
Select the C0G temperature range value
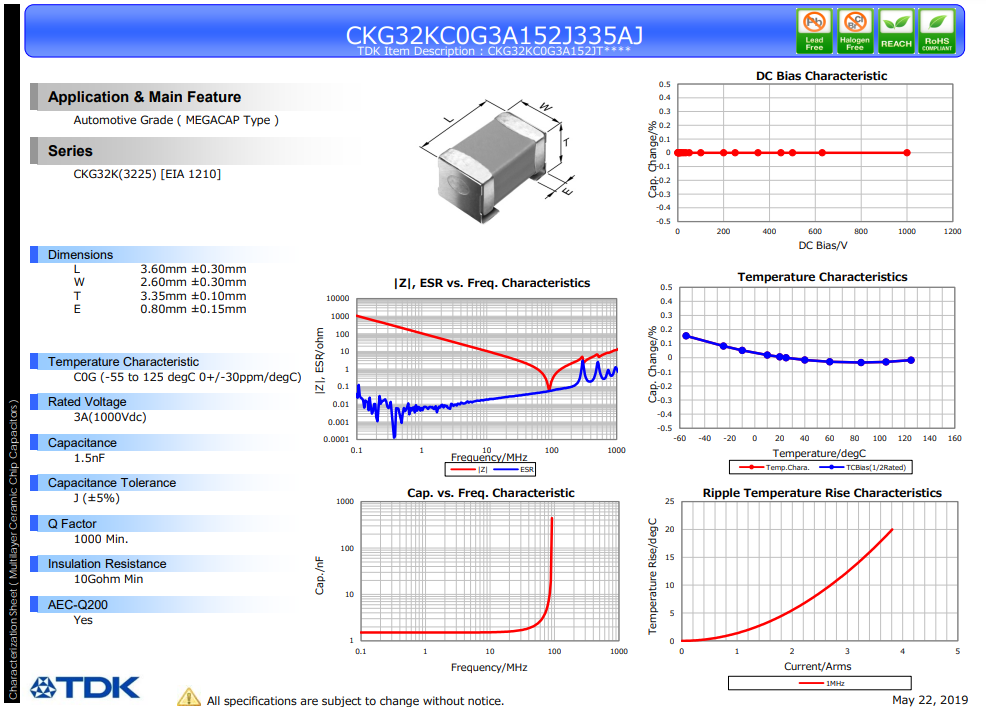[x=187, y=377]
